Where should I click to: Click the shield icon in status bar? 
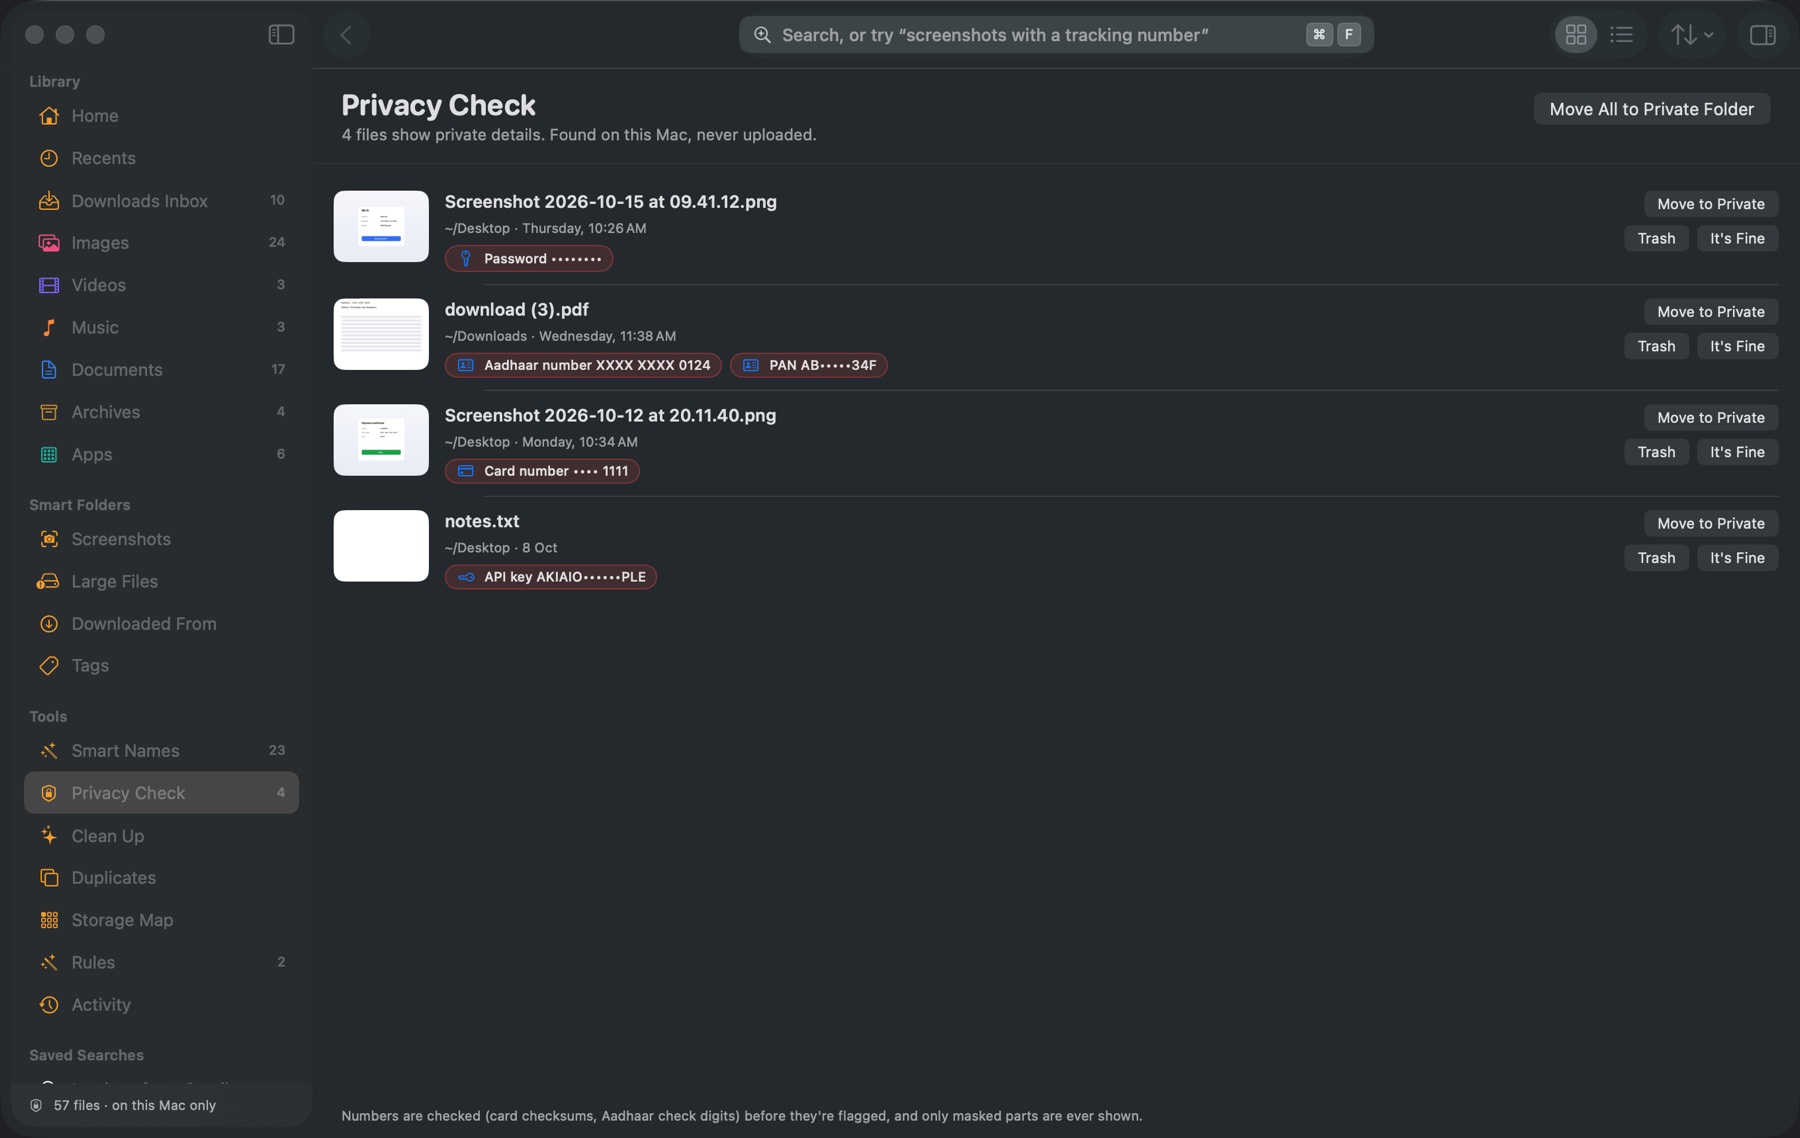(x=36, y=1106)
